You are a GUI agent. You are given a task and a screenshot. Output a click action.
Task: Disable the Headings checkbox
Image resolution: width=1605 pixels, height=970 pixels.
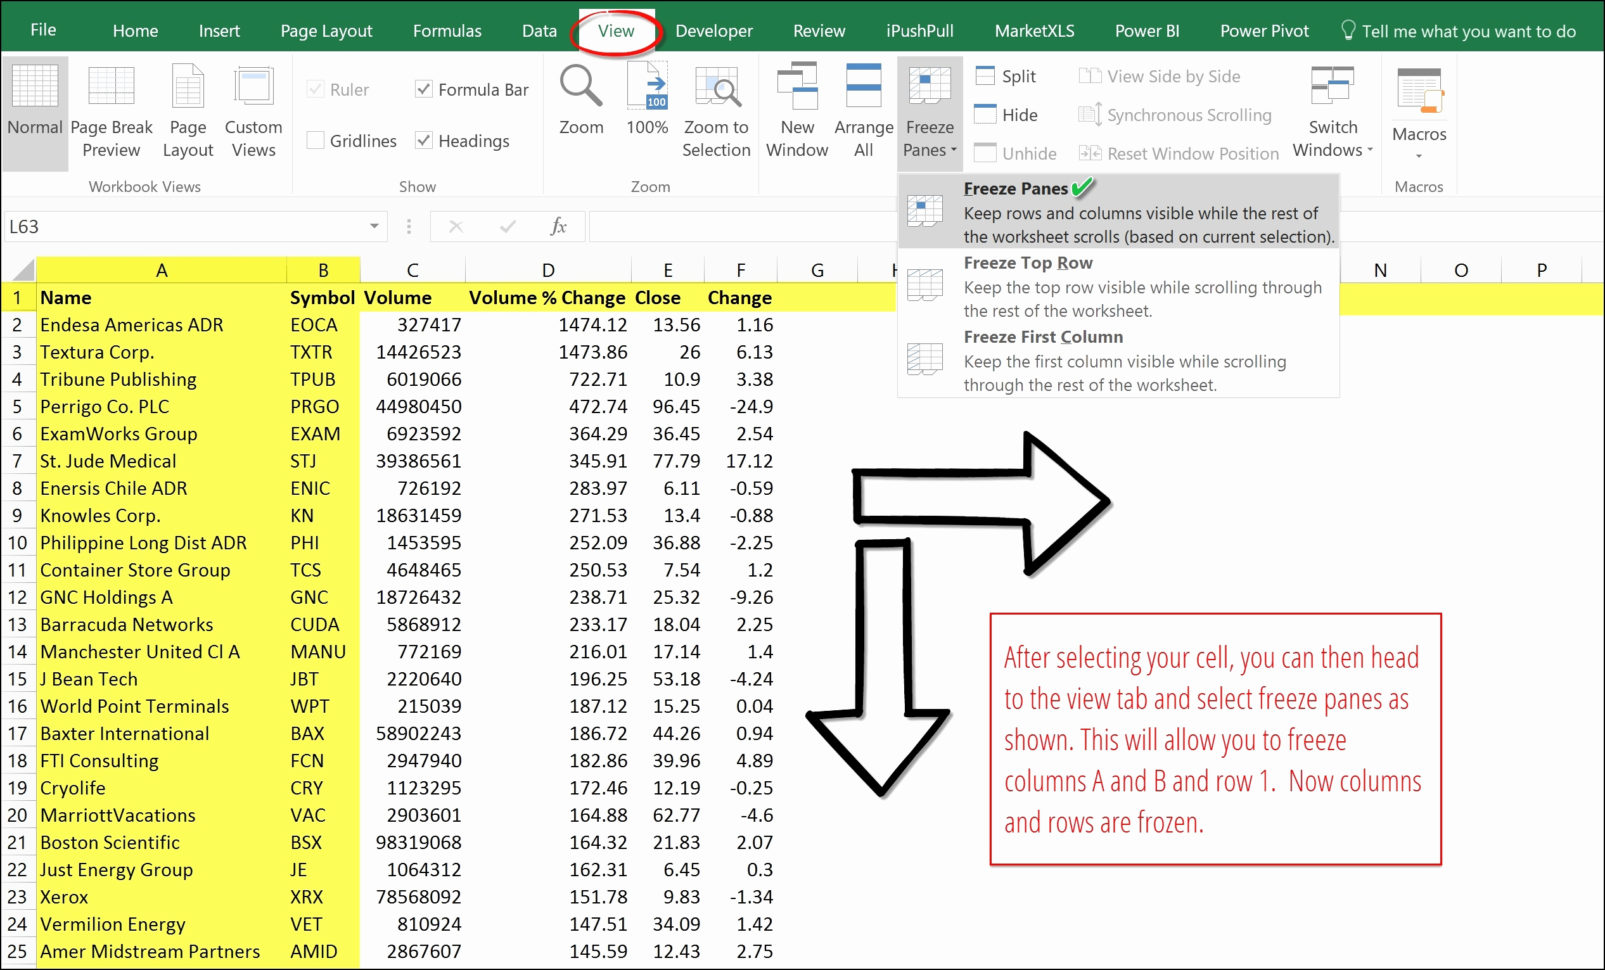pos(424,140)
